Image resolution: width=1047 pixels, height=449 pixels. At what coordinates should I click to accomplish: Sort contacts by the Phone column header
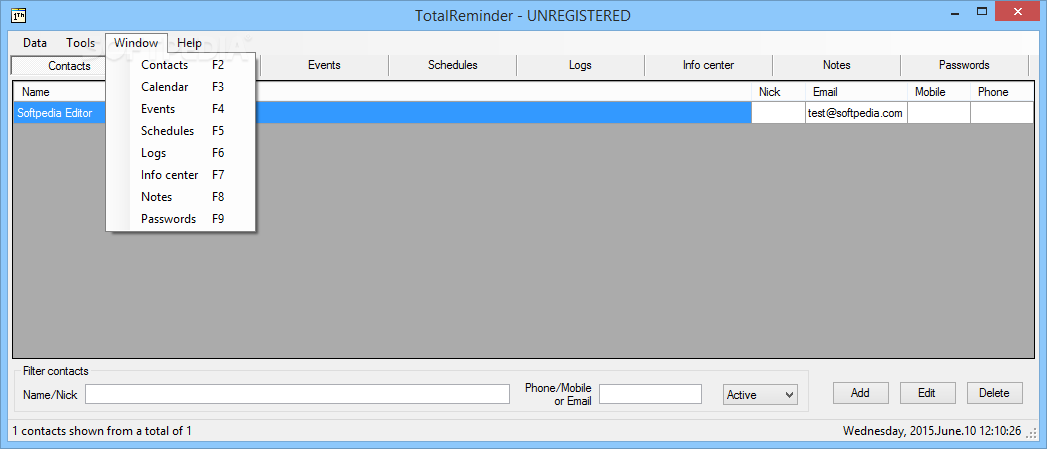pos(1002,92)
